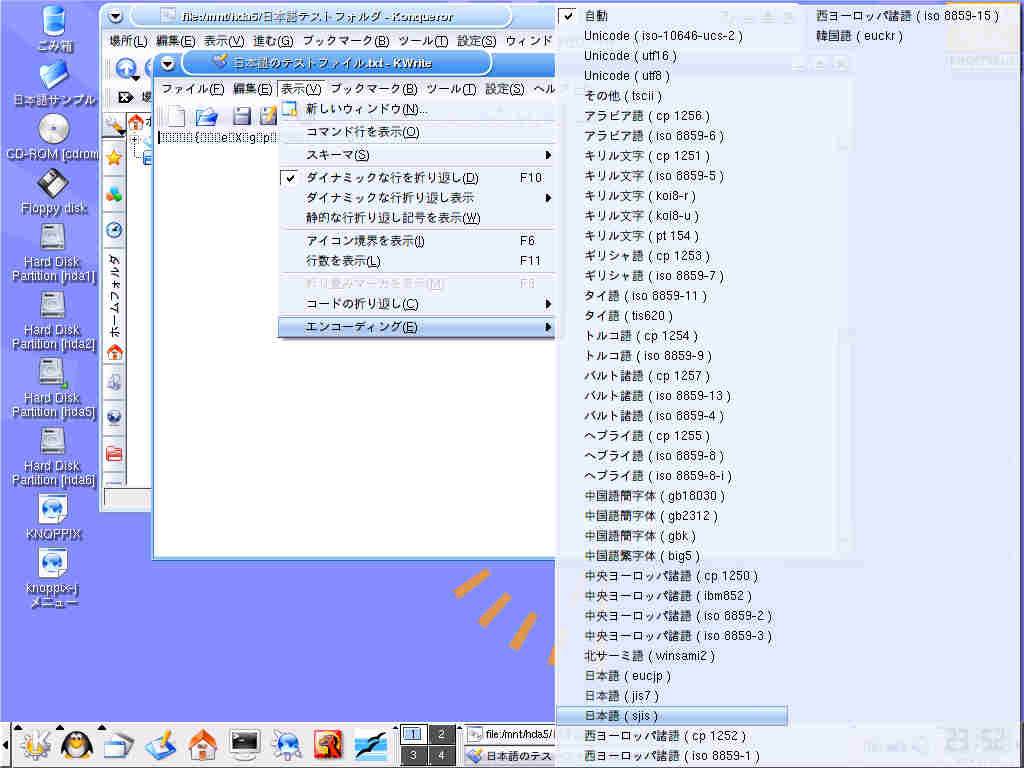The image size is (1024, 768).
Task: Open Konqueror 進む(G) menu
Action: click(273, 41)
